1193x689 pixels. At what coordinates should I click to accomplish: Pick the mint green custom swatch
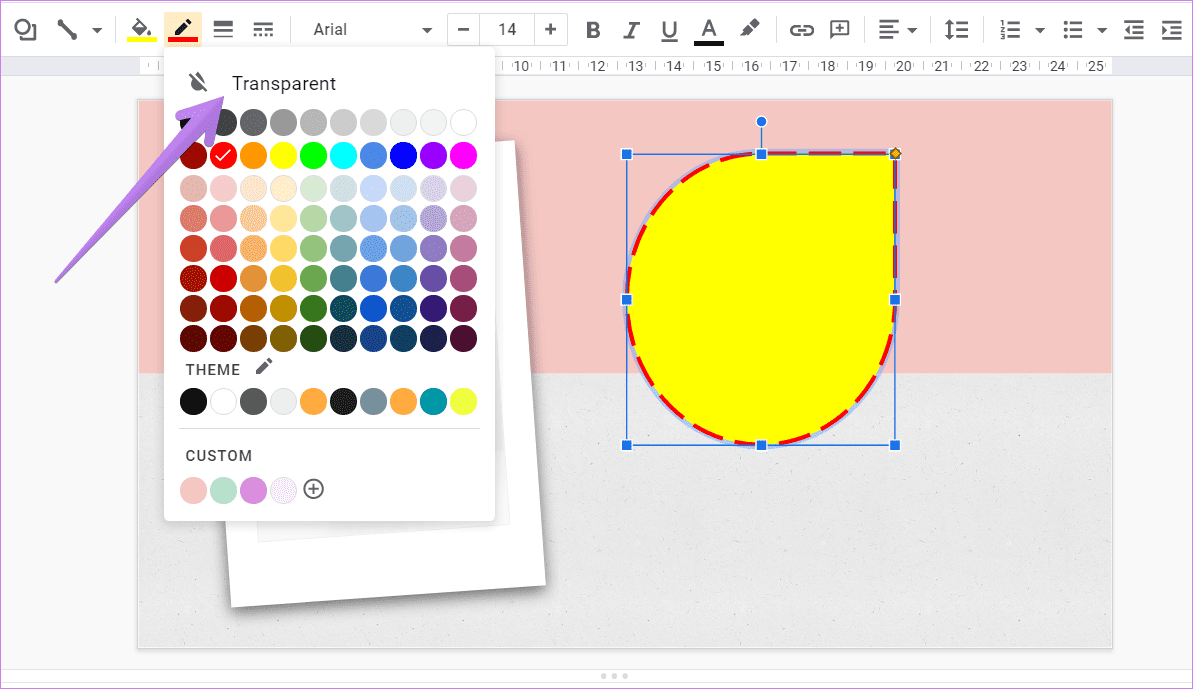(x=224, y=491)
